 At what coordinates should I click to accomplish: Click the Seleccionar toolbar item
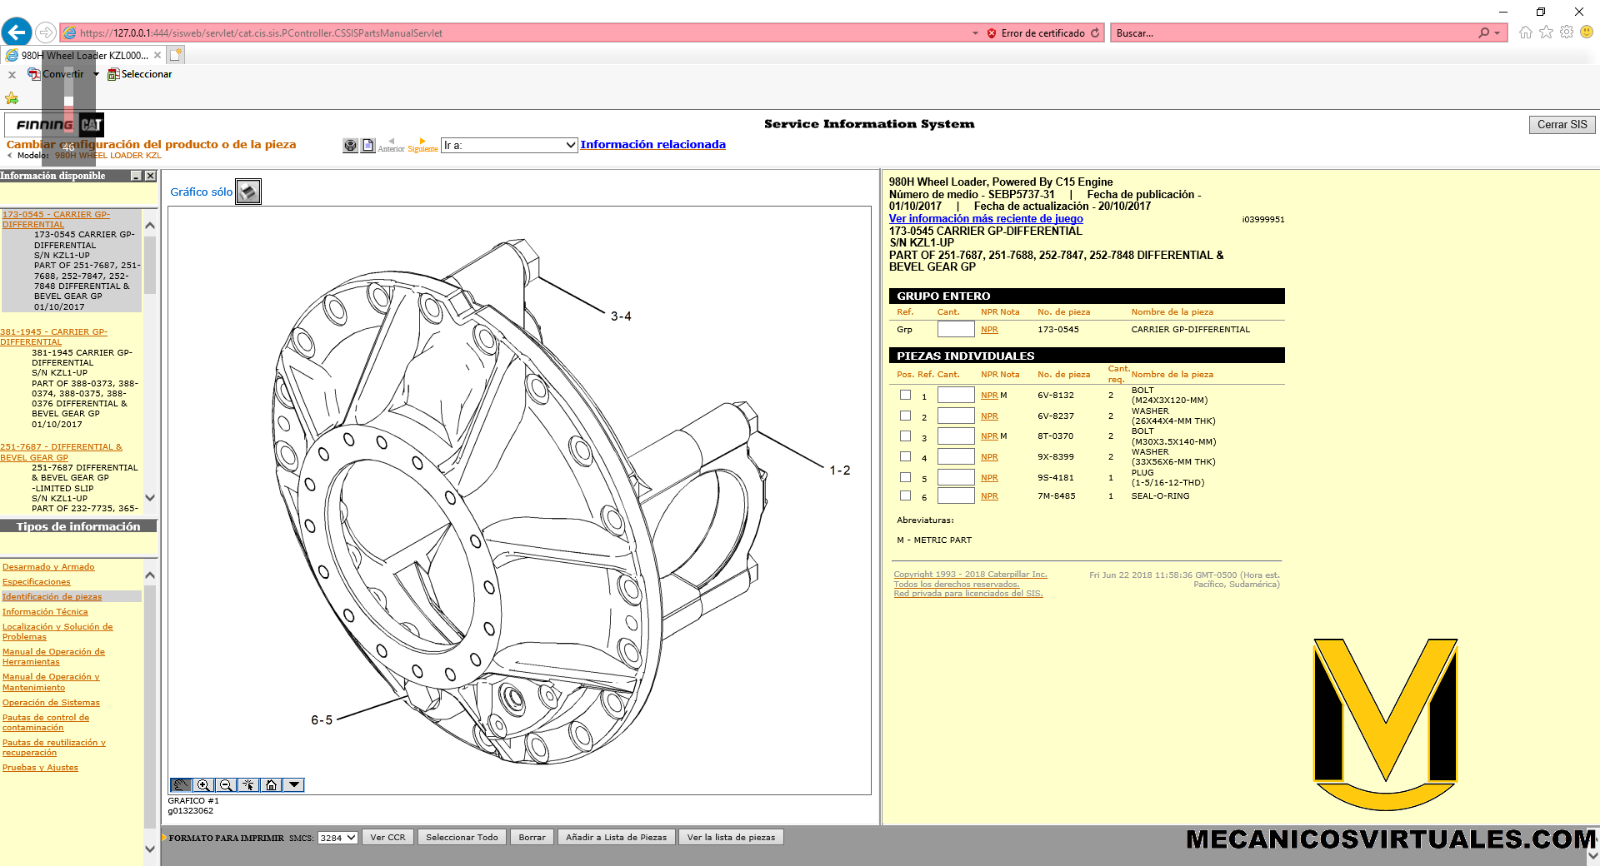140,74
